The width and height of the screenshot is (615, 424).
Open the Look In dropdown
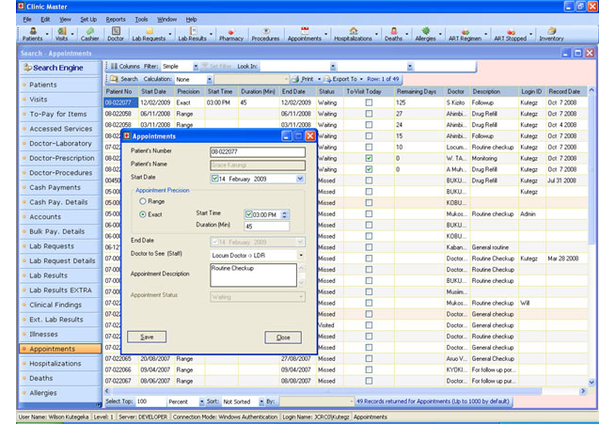[x=333, y=67]
